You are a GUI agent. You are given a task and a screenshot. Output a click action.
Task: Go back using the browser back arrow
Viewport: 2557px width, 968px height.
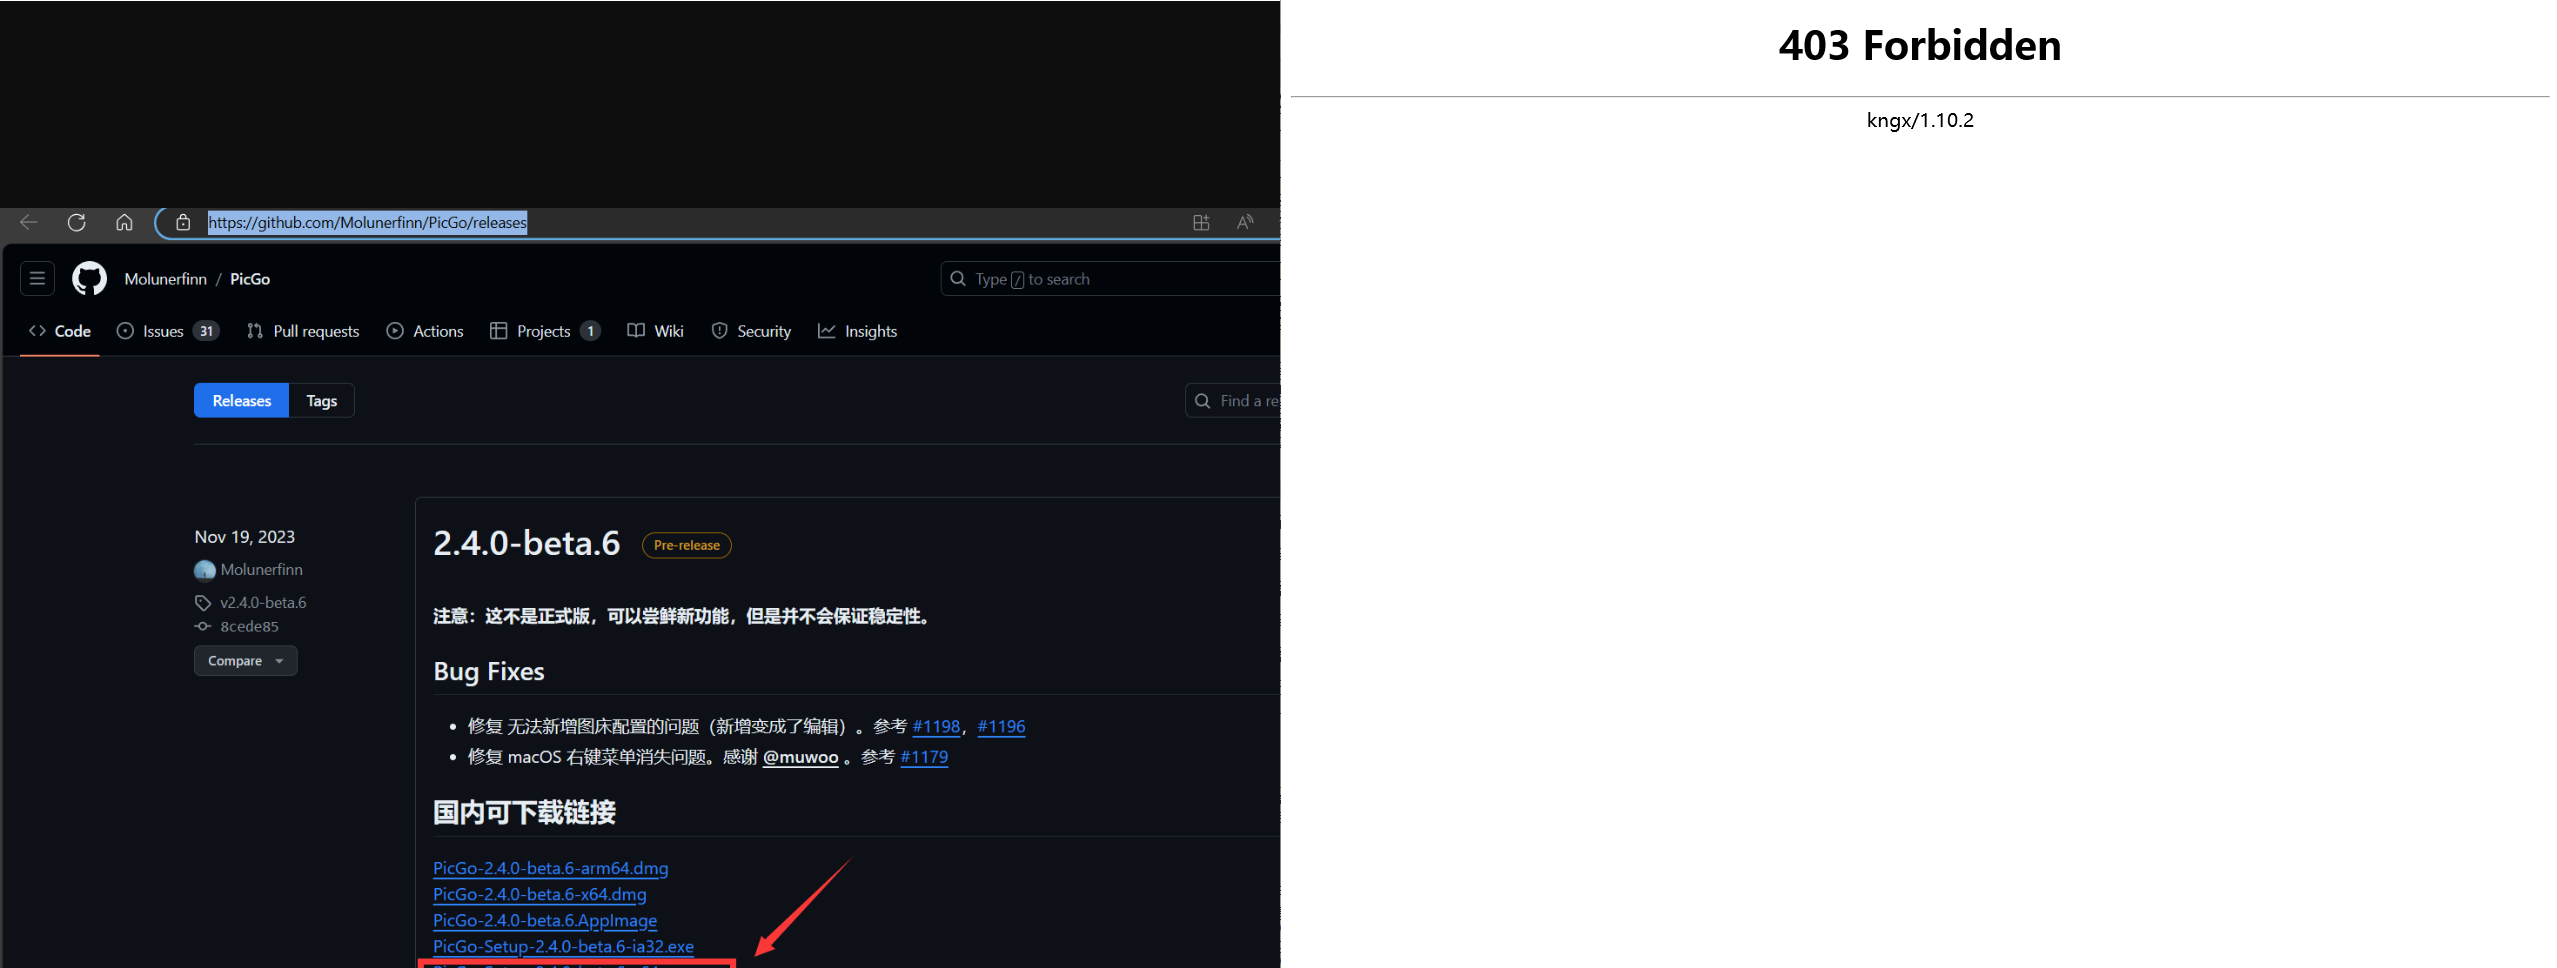pyautogui.click(x=28, y=222)
